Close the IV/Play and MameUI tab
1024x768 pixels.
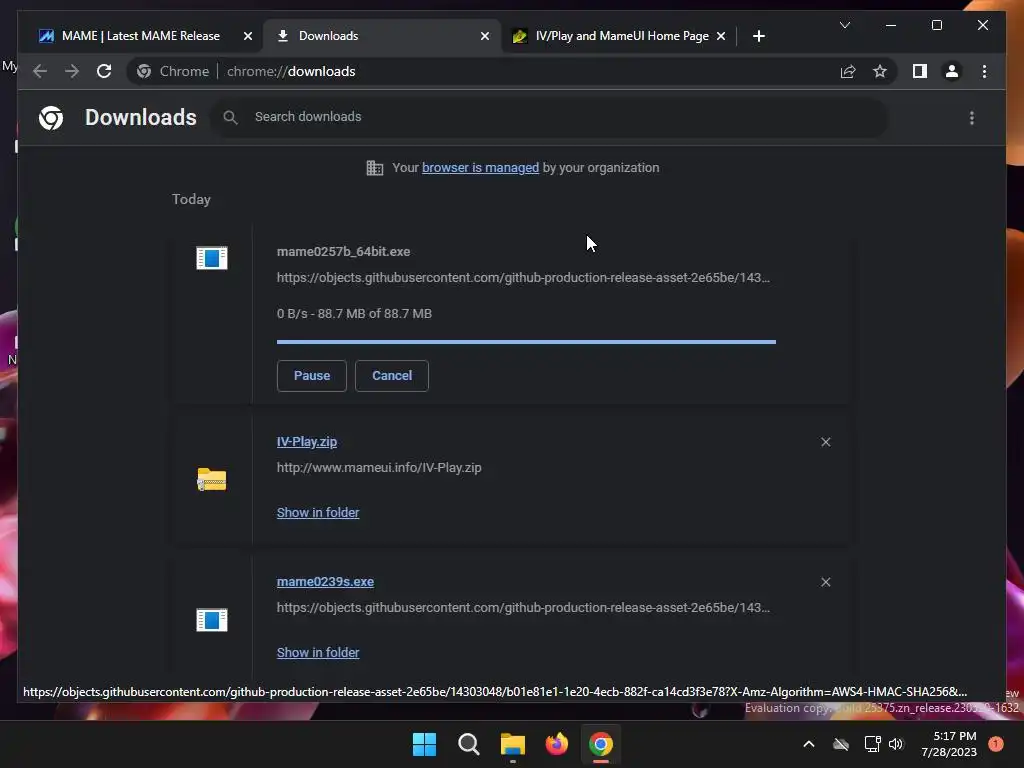[721, 36]
